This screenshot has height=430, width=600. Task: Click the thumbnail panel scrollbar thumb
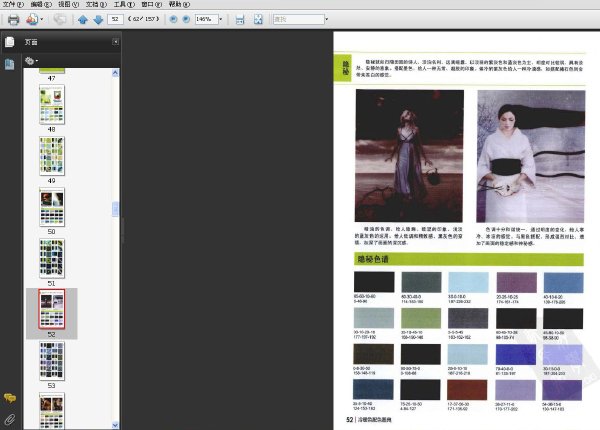tap(115, 209)
